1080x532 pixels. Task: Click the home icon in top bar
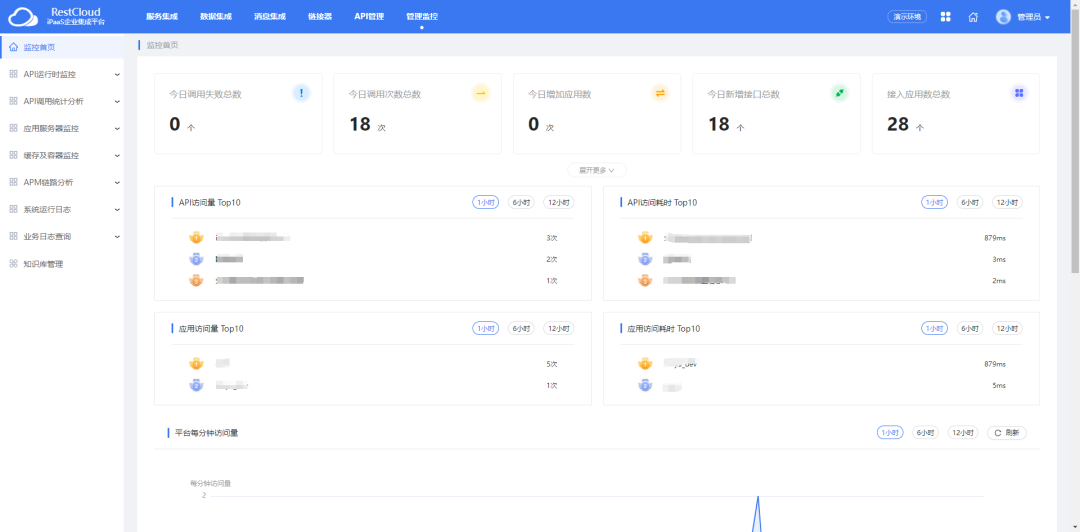973,17
